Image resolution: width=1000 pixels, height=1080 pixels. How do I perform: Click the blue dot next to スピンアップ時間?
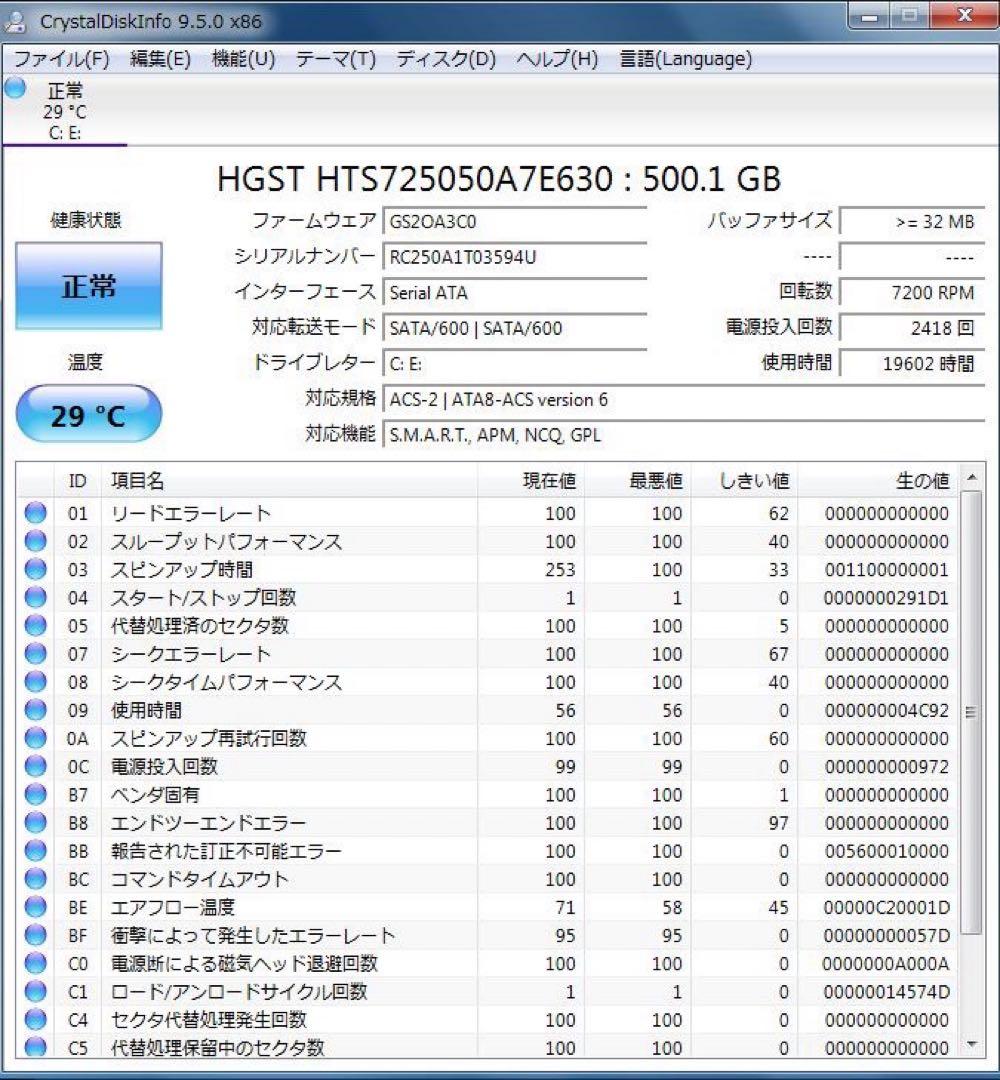tap(35, 570)
